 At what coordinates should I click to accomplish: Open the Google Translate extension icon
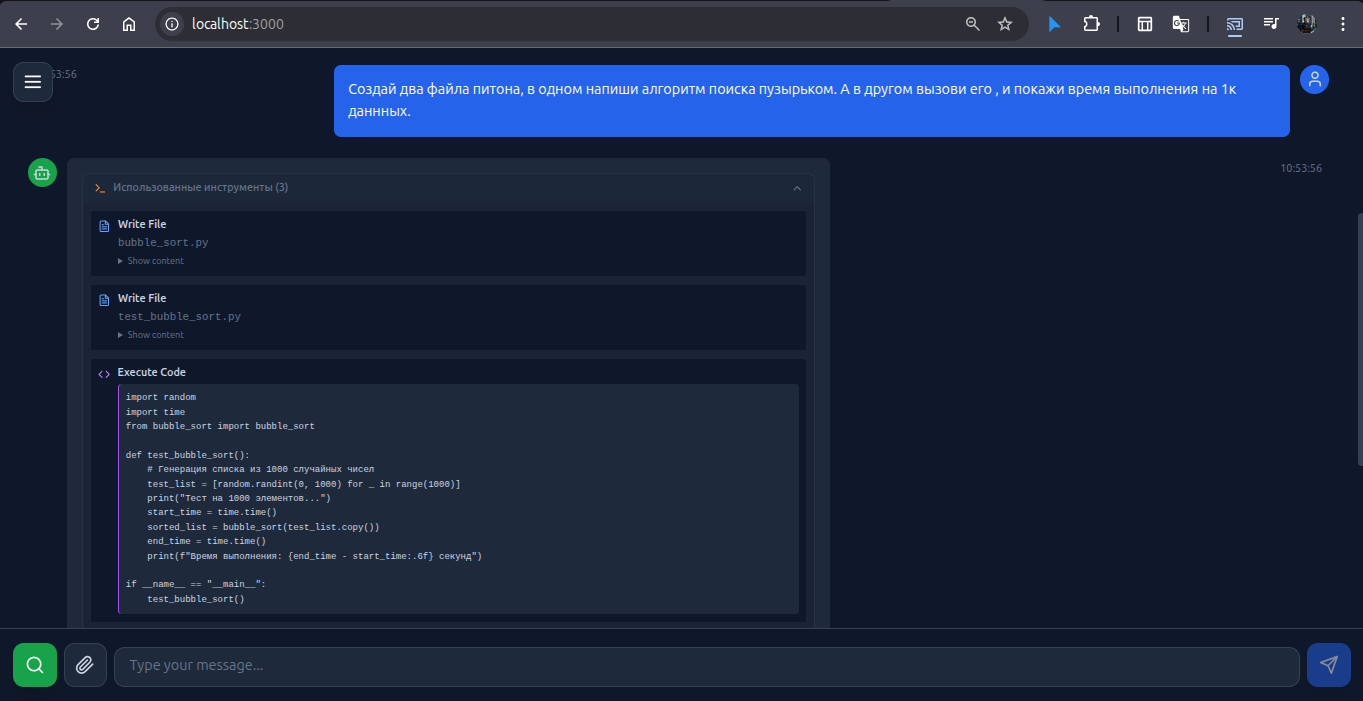pyautogui.click(x=1180, y=23)
